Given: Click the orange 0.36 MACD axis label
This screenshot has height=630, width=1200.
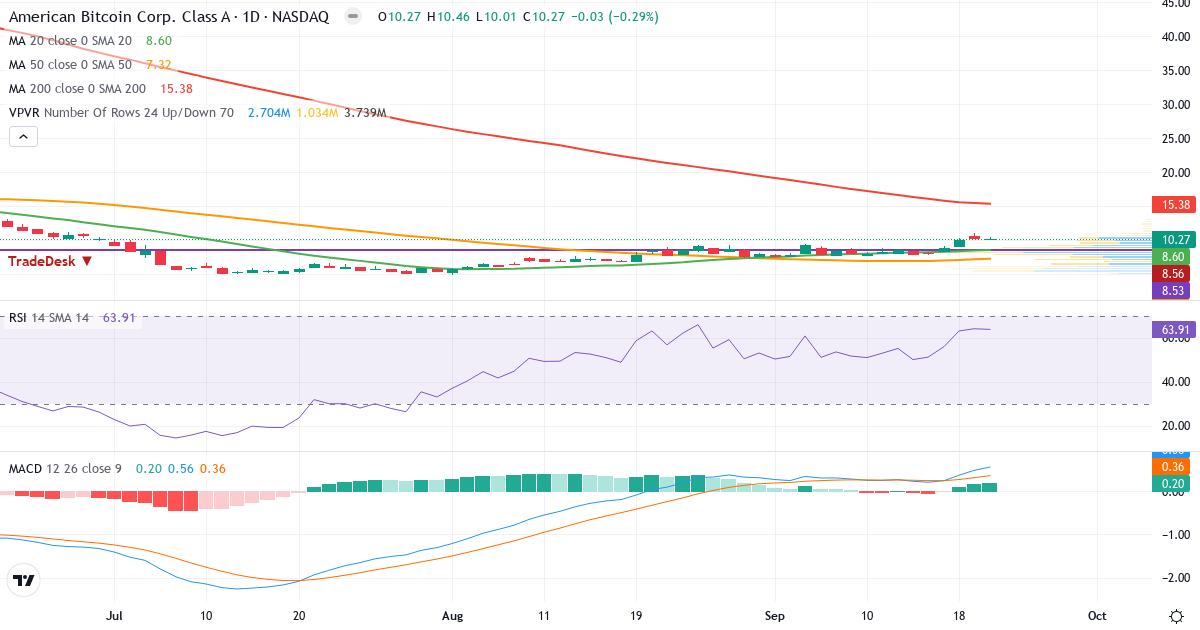Looking at the screenshot, I should coord(1172,467).
